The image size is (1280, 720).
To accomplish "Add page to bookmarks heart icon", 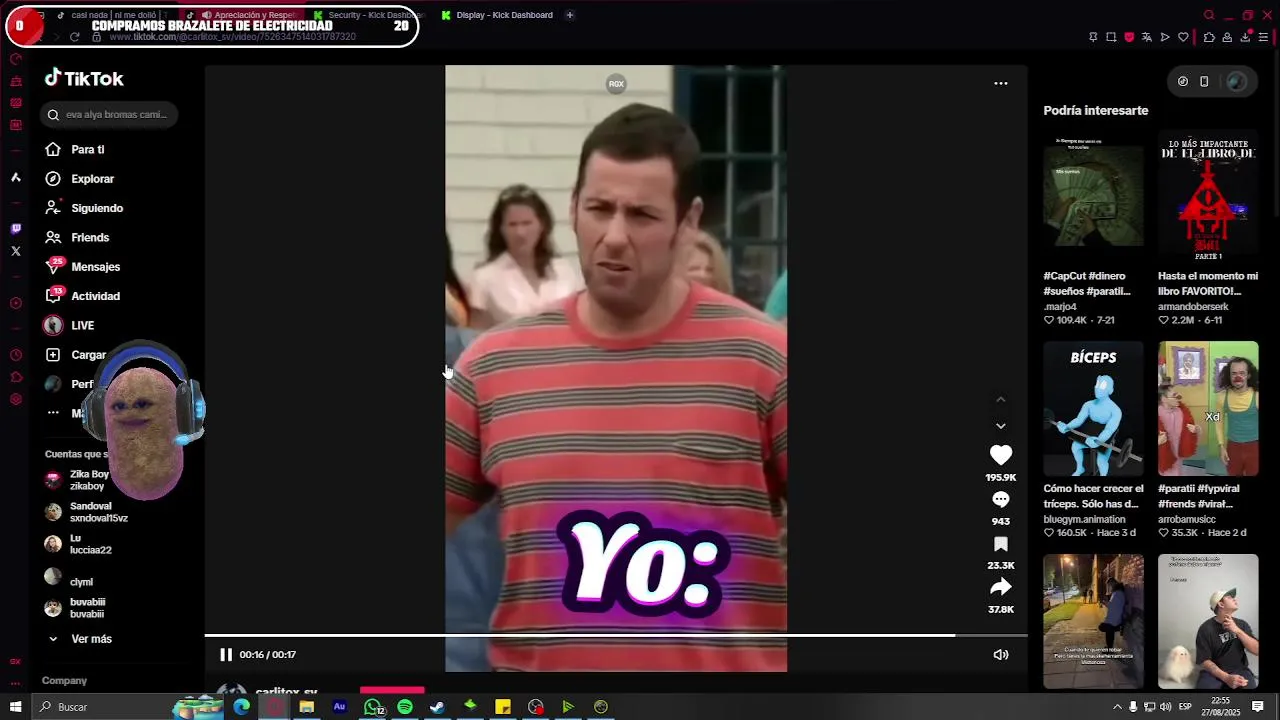I will point(1183,37).
